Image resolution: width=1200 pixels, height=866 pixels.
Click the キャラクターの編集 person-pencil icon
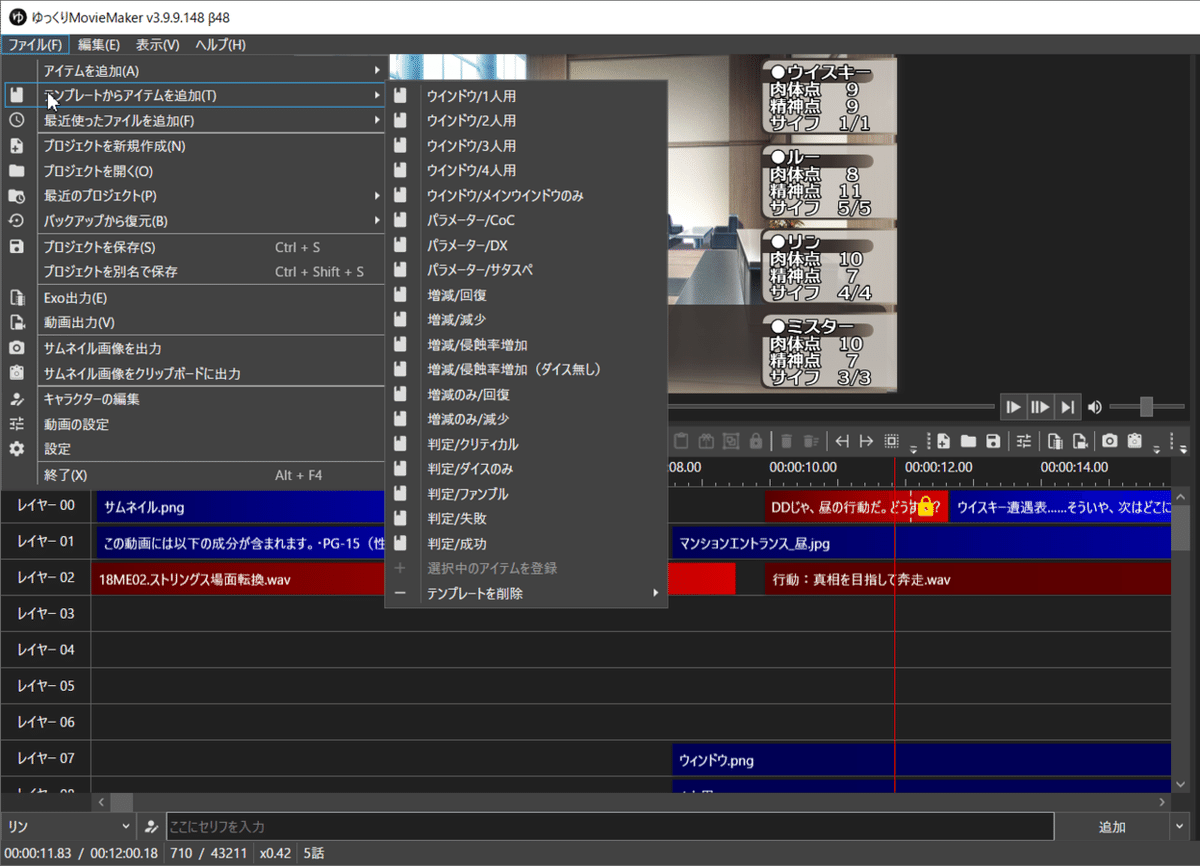click(17, 399)
